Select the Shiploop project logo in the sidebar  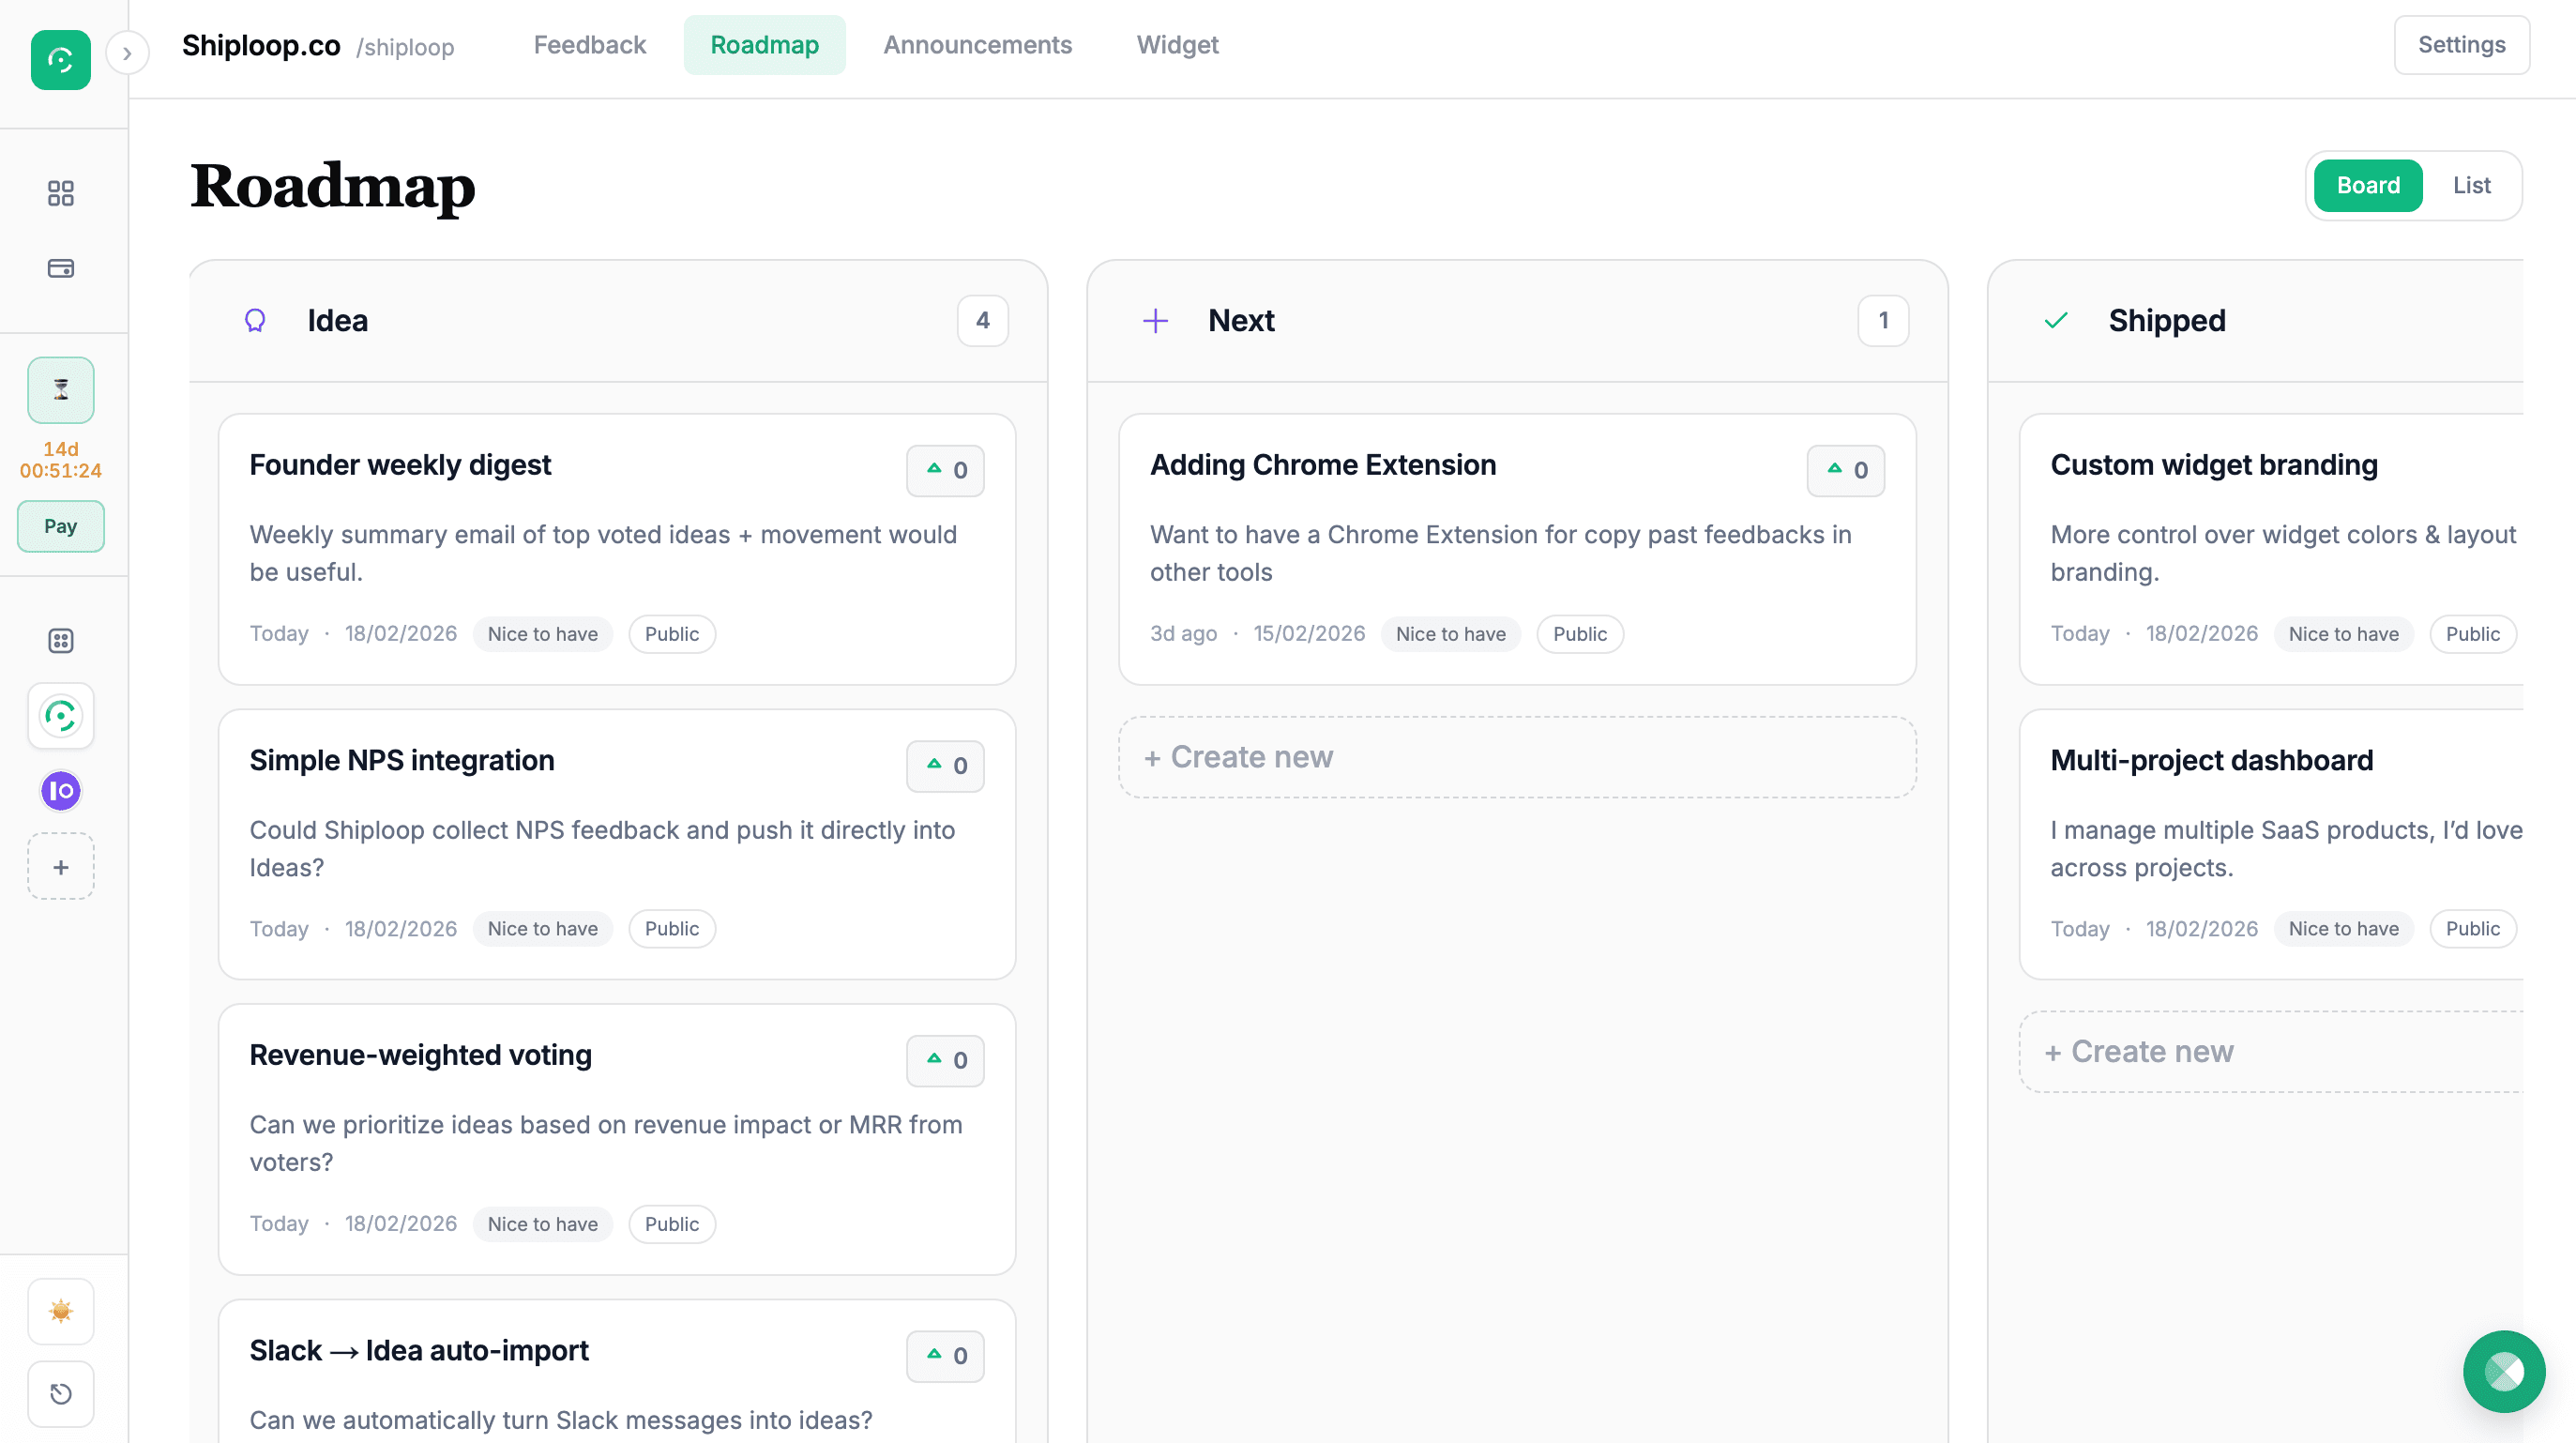pyautogui.click(x=60, y=716)
